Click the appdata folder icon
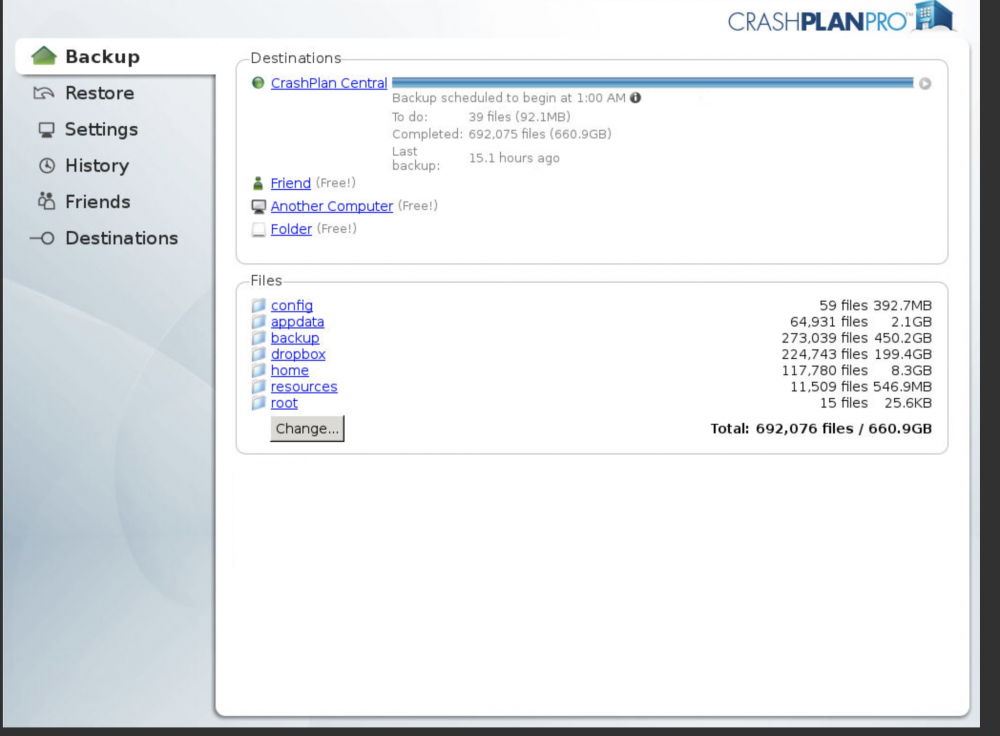This screenshot has height=736, width=1000. click(x=258, y=321)
